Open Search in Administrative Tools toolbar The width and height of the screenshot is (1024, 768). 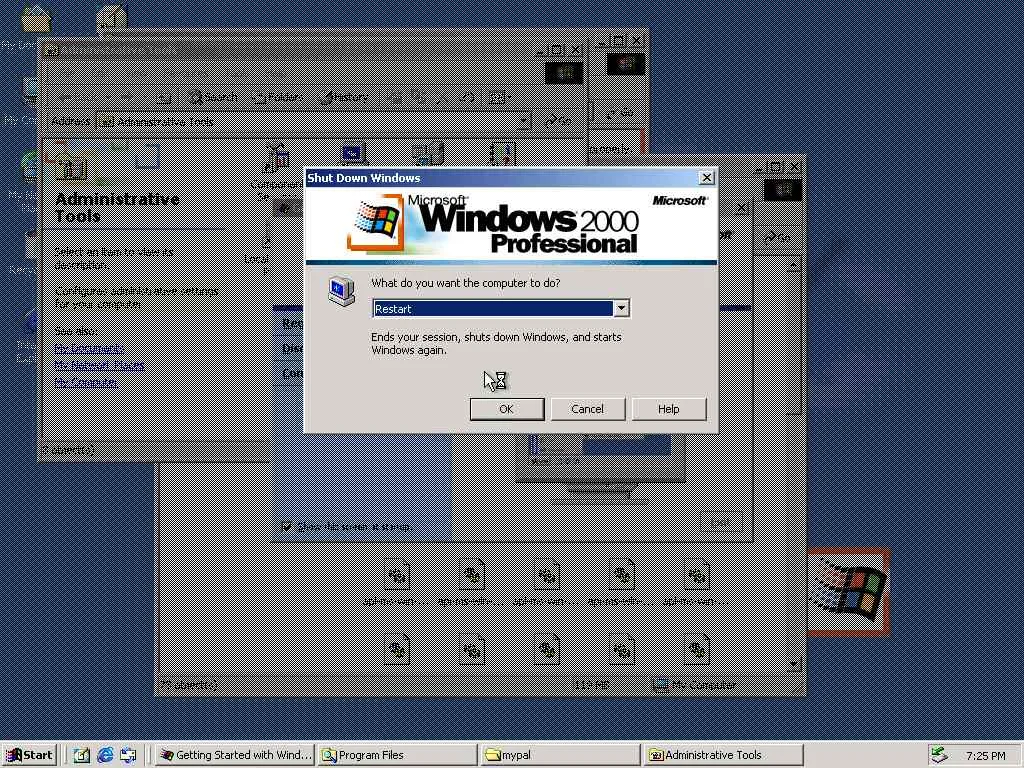[x=213, y=97]
